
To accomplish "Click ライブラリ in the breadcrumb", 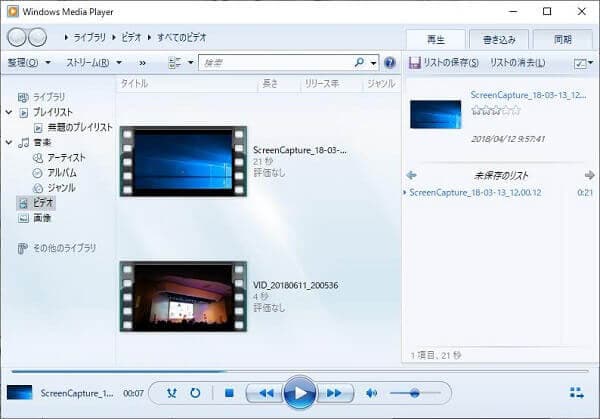I will 90,37.
